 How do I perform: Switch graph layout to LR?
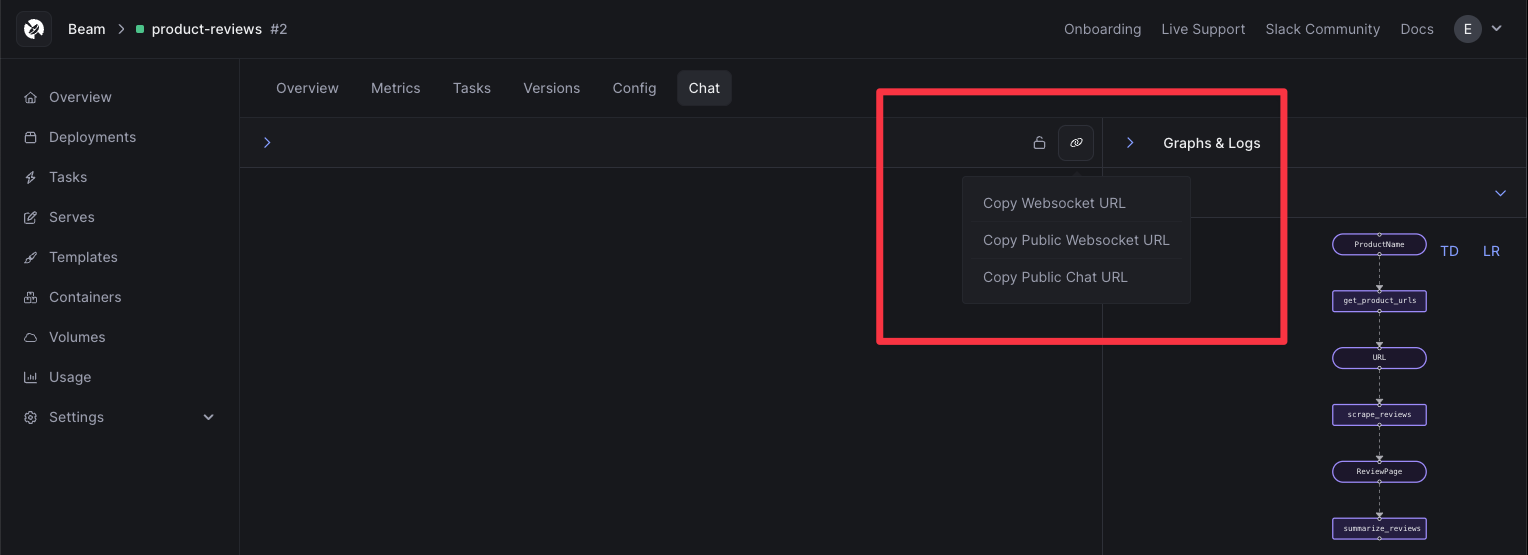(1491, 251)
